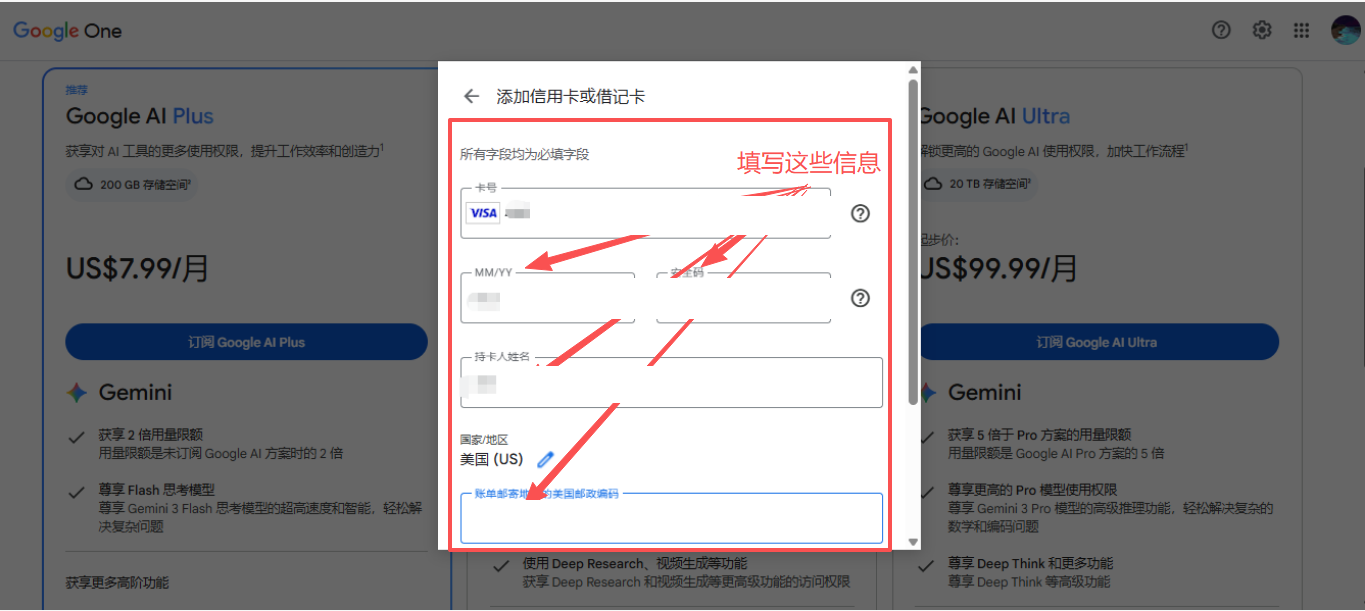Edit country/region with the pencil icon

click(545, 459)
